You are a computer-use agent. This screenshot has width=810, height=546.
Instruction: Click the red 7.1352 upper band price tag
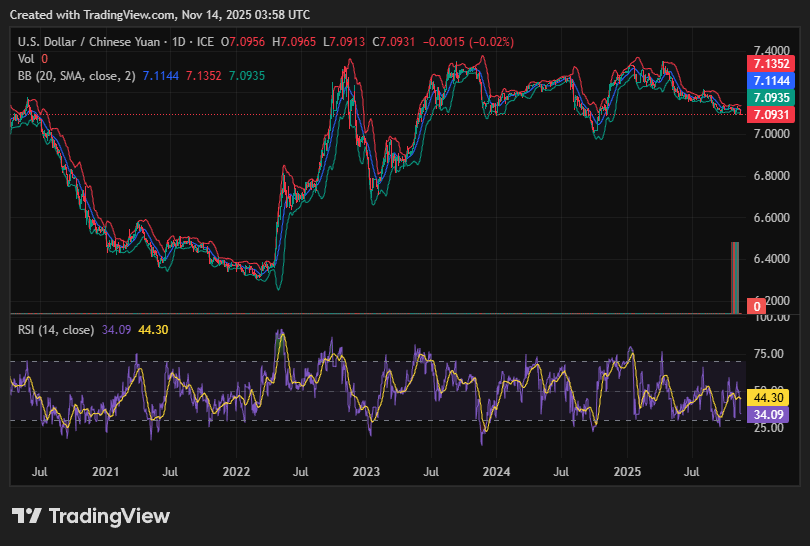click(x=771, y=64)
